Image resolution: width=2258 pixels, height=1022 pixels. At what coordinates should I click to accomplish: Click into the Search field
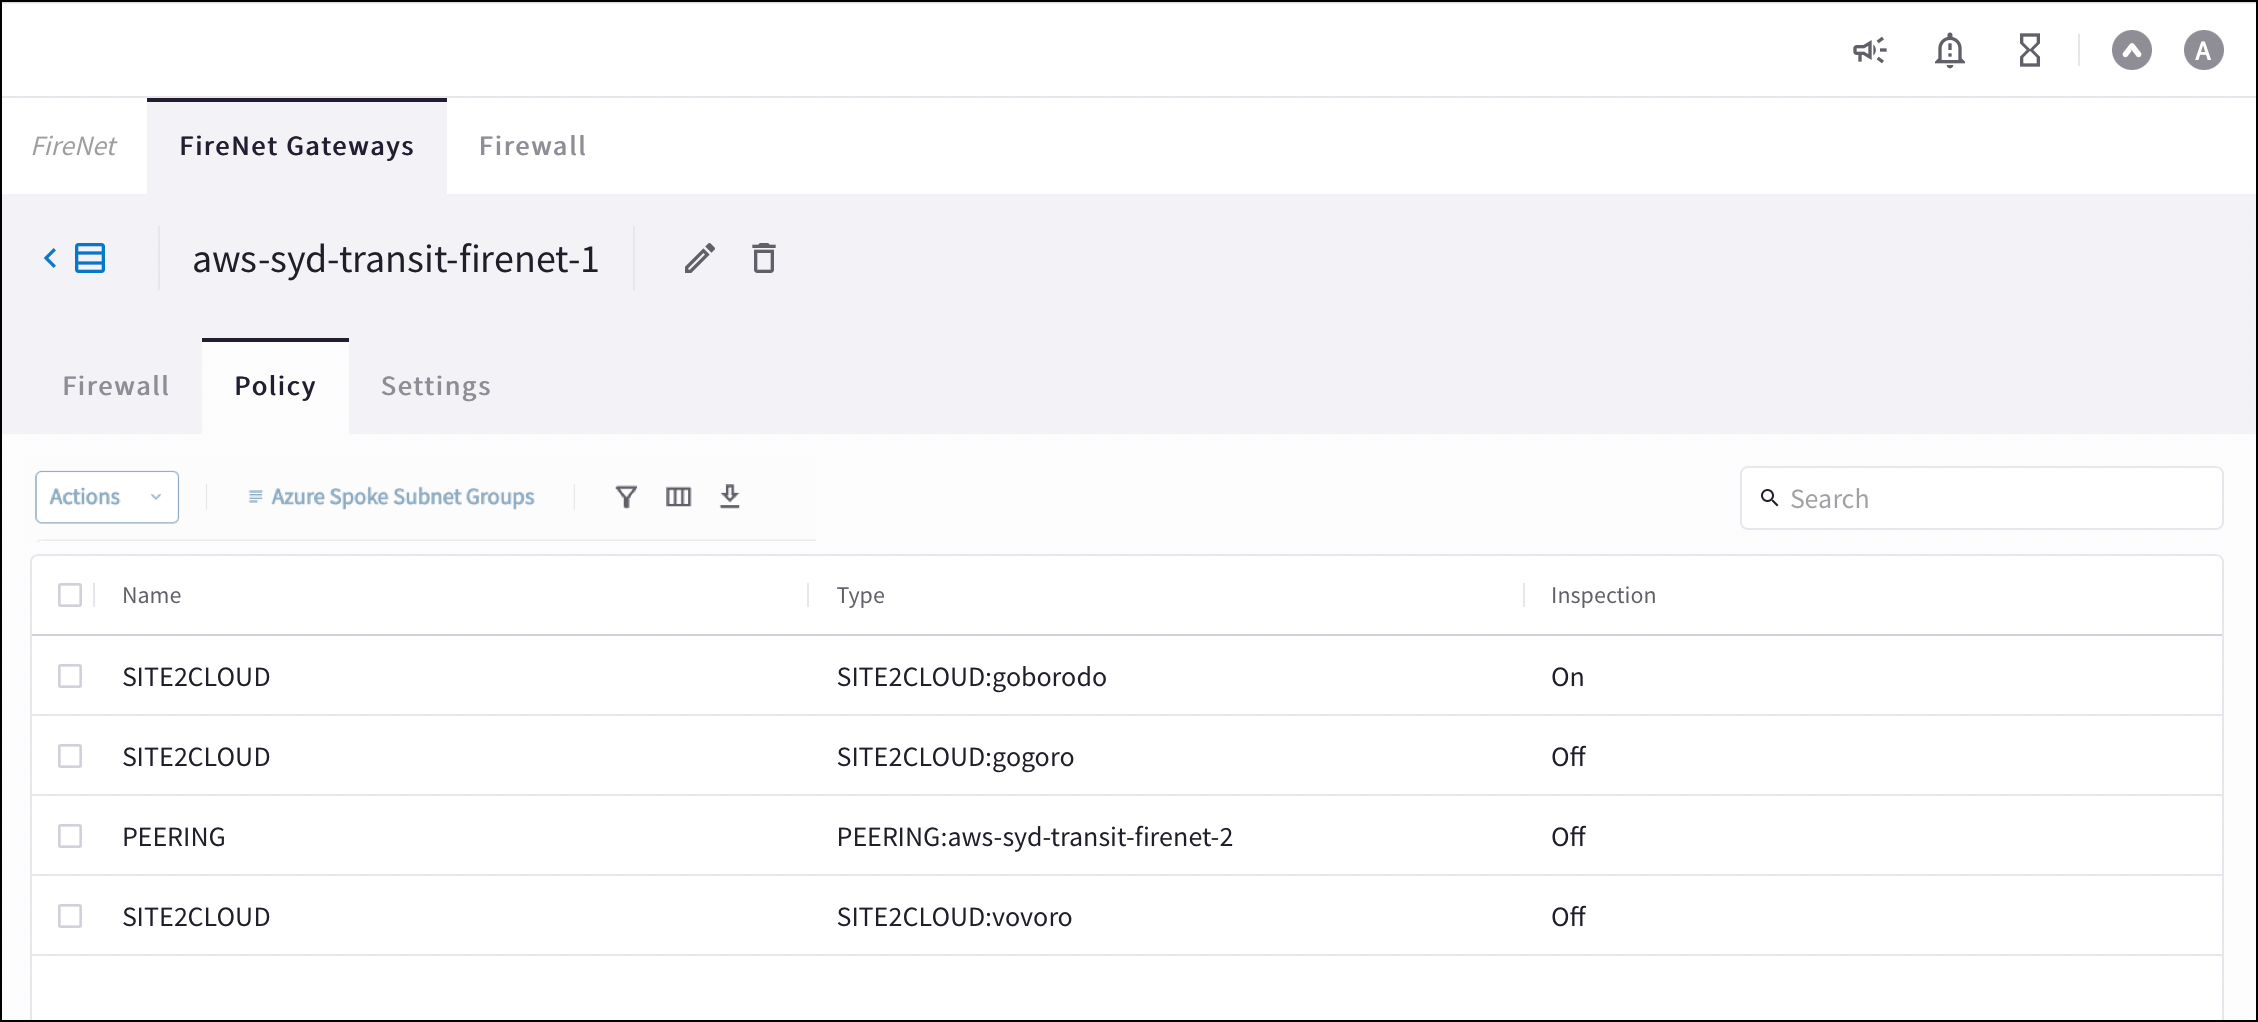pyautogui.click(x=1990, y=499)
